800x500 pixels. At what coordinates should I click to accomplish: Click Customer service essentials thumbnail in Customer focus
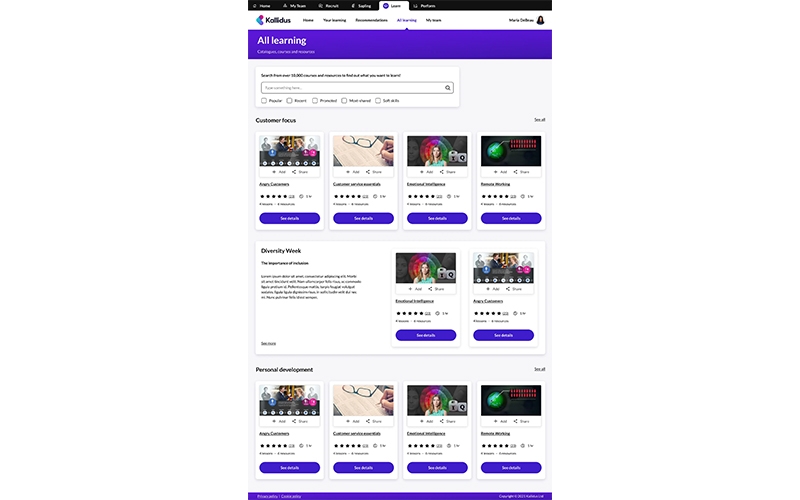pyautogui.click(x=363, y=151)
